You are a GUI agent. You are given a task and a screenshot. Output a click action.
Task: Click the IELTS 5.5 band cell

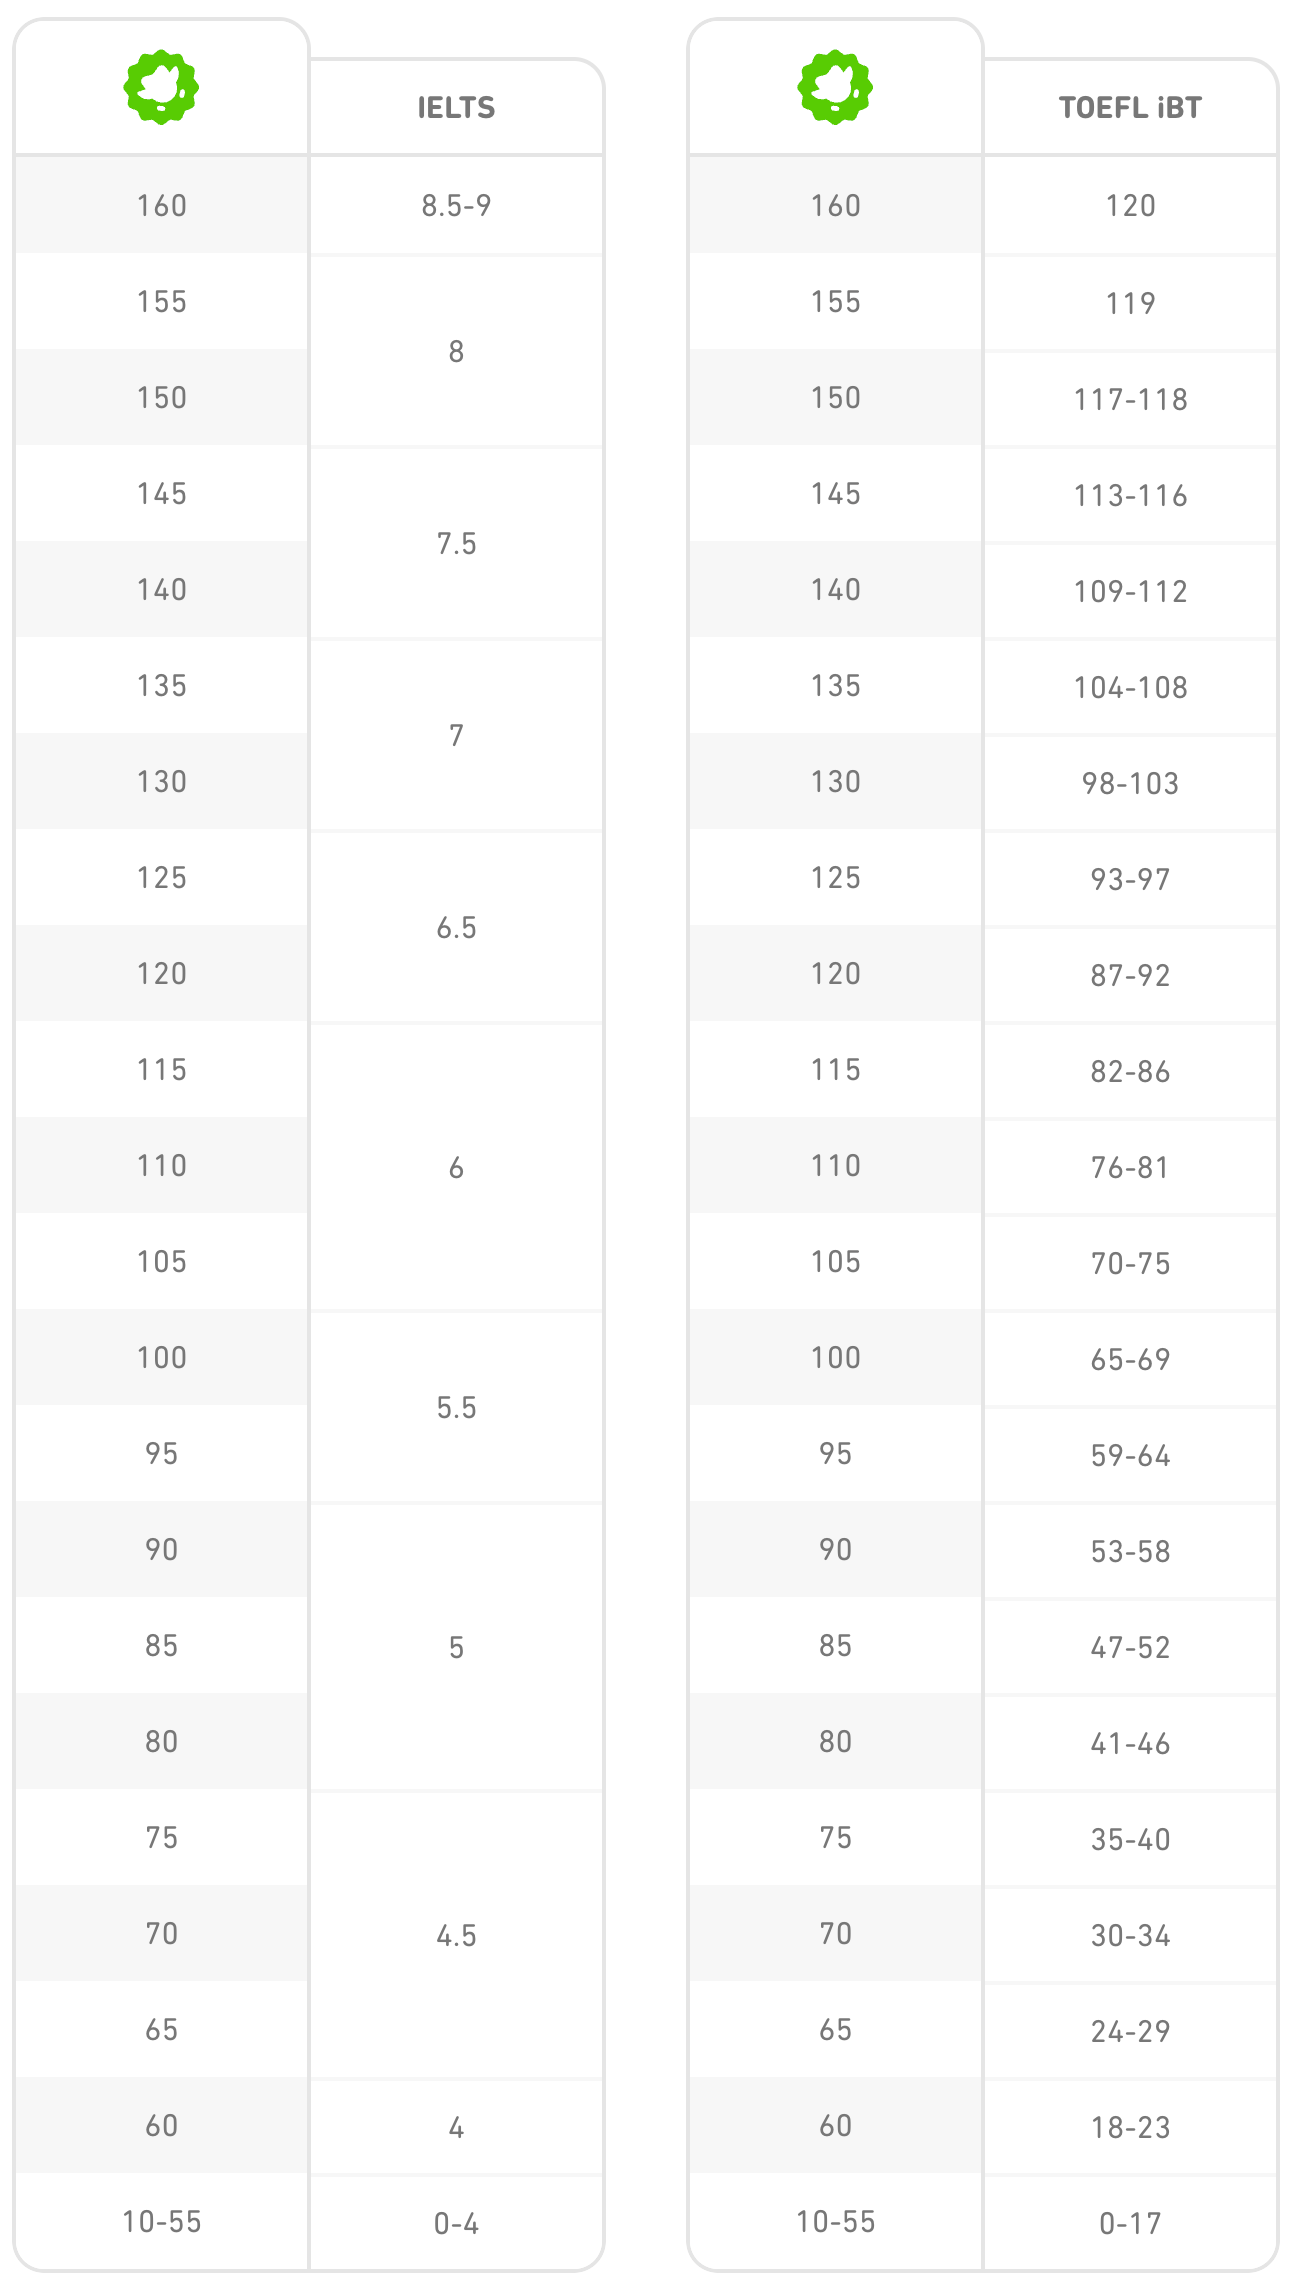point(456,1408)
